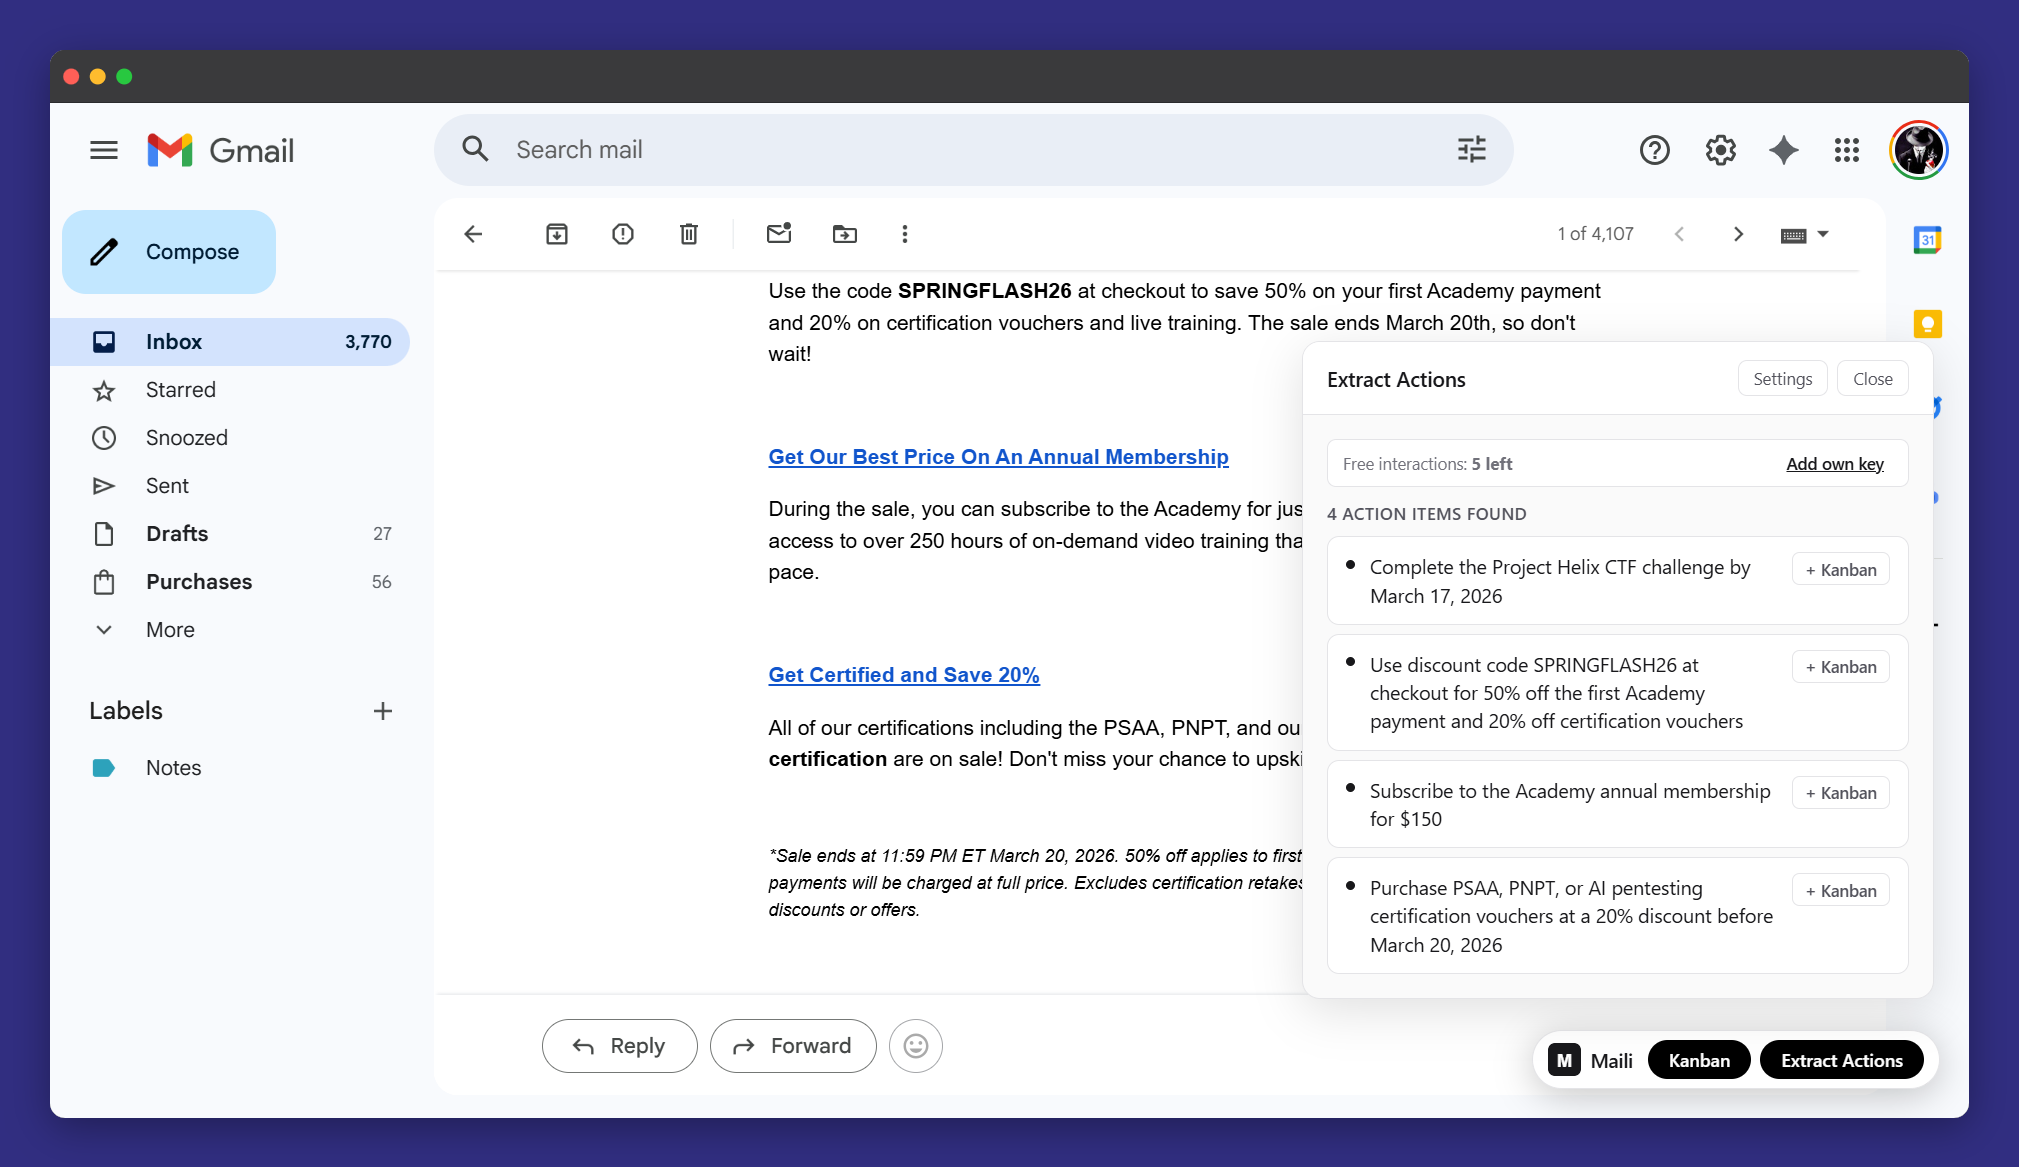This screenshot has width=2019, height=1167.
Task: Click the emoji reaction button beside Forward
Action: coord(916,1046)
